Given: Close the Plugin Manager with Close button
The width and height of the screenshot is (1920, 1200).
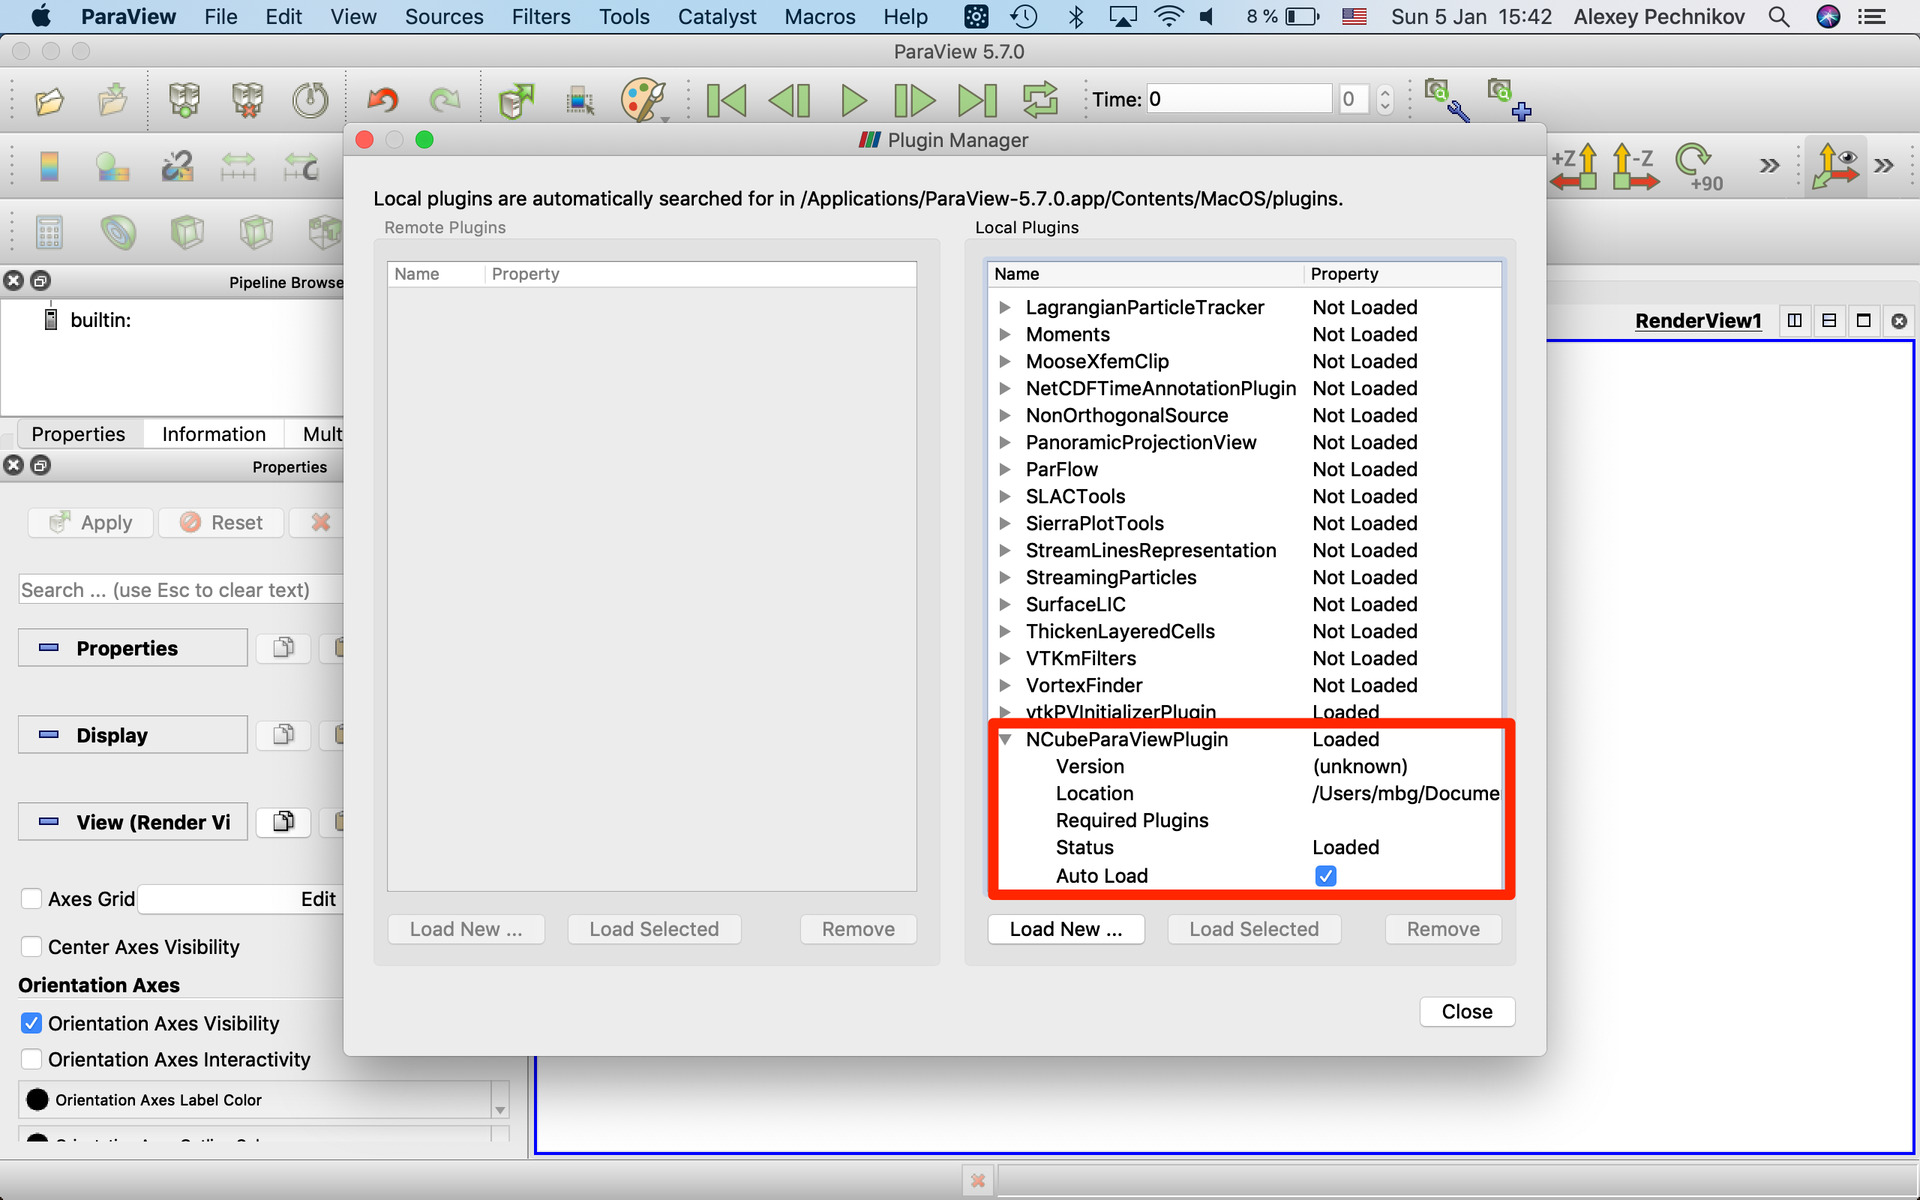Looking at the screenshot, I should (x=1467, y=1011).
